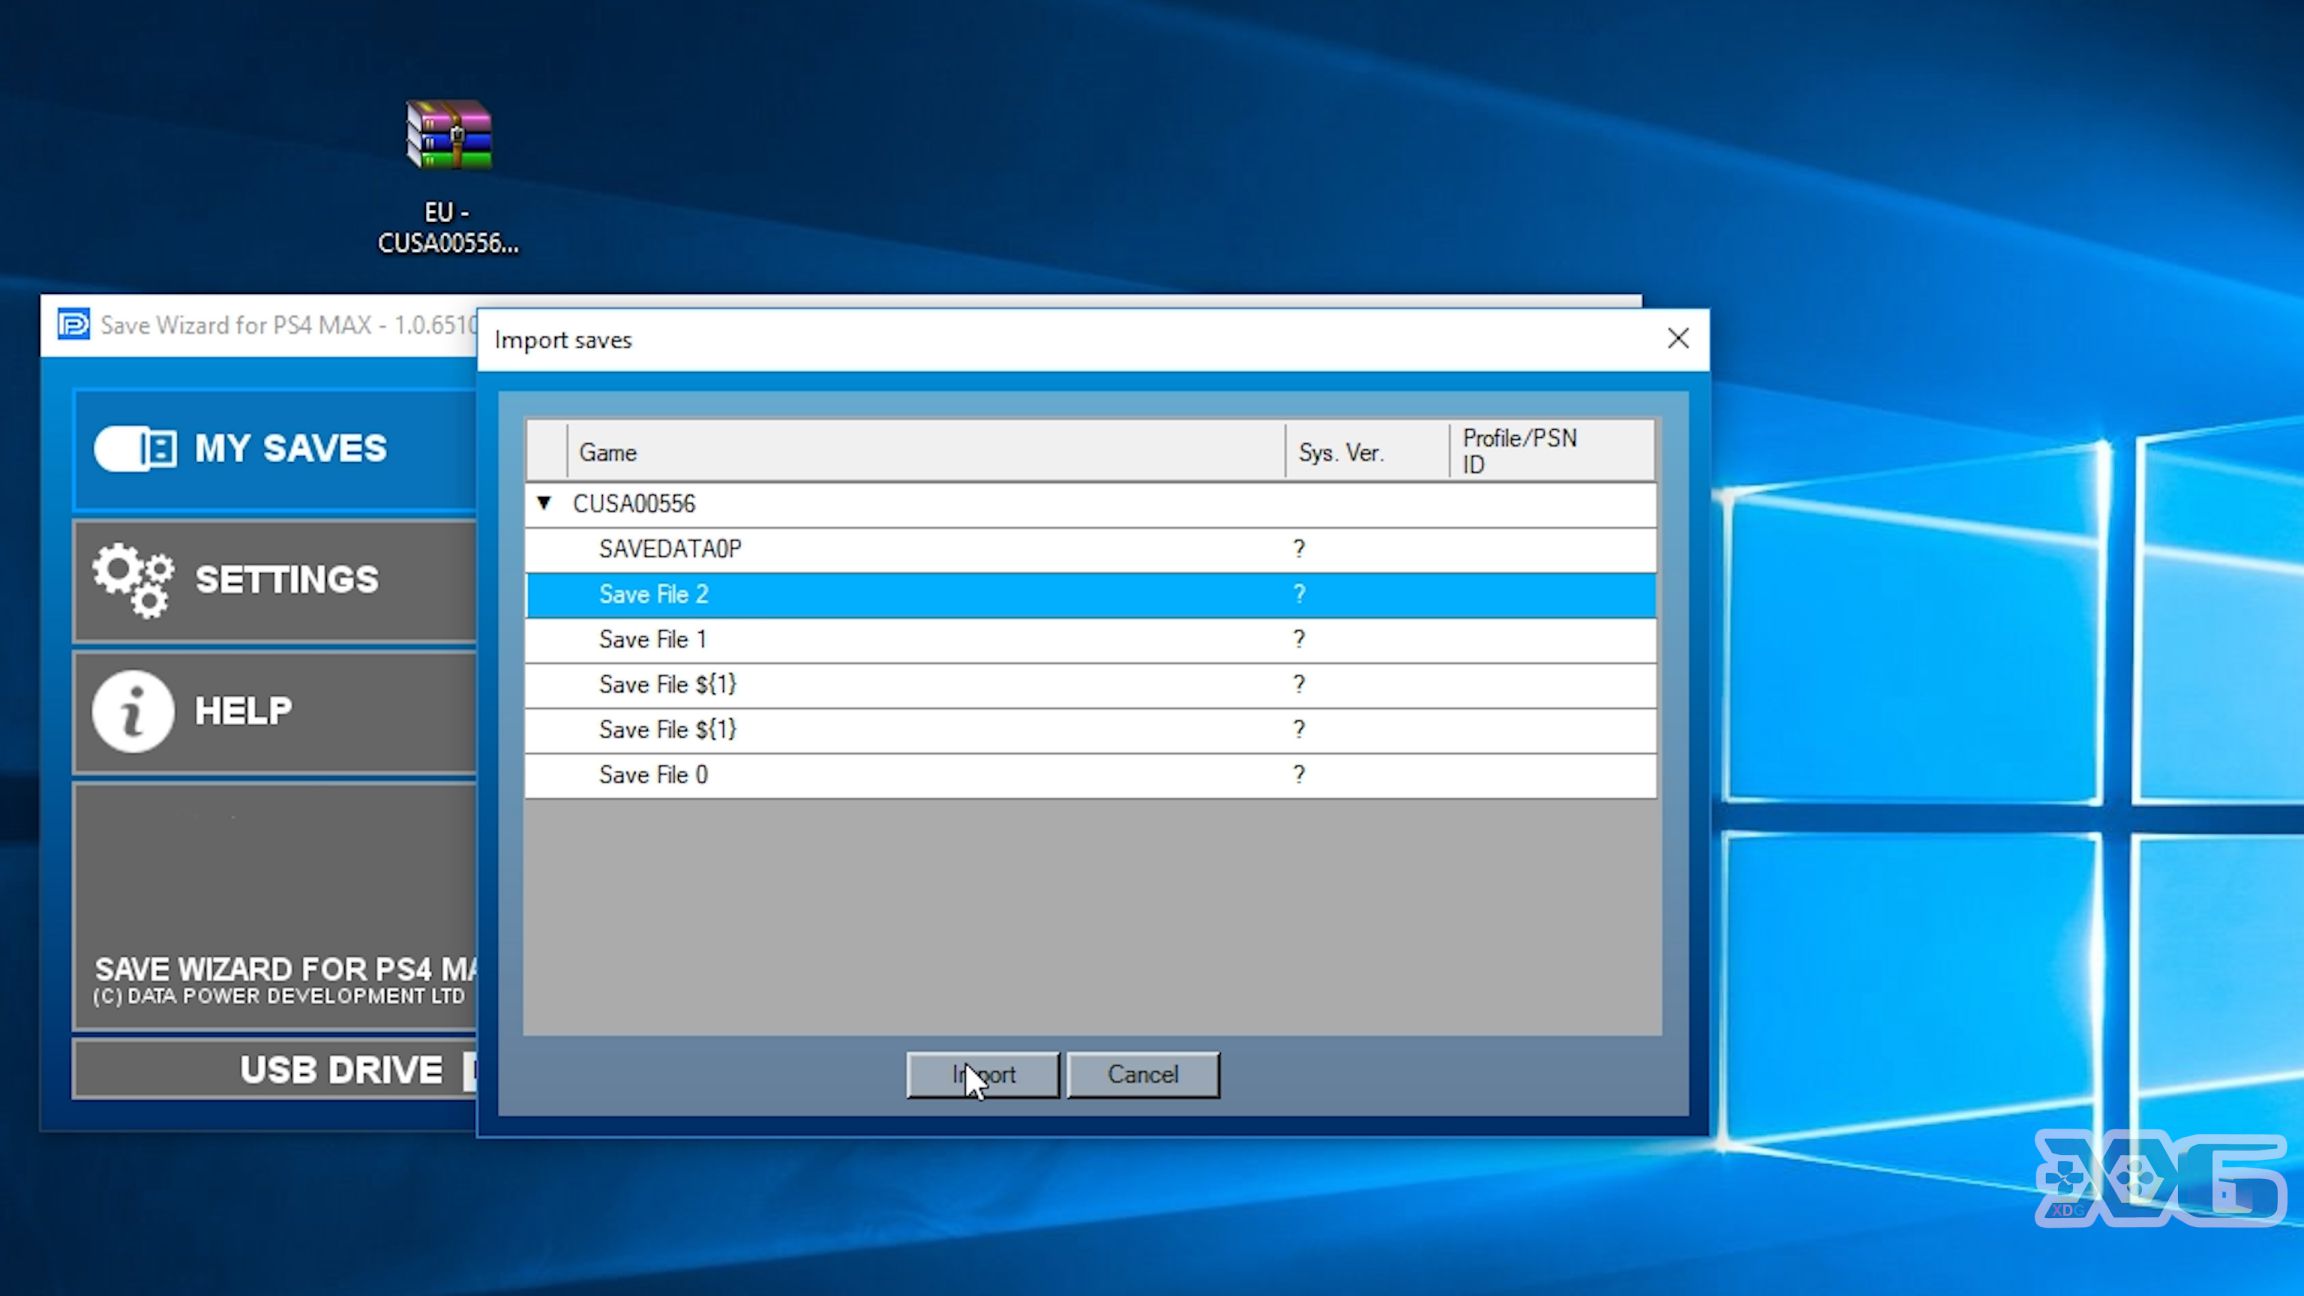The height and width of the screenshot is (1296, 2304).
Task: Click the 'Import saves' dialog title
Action: 563,340
